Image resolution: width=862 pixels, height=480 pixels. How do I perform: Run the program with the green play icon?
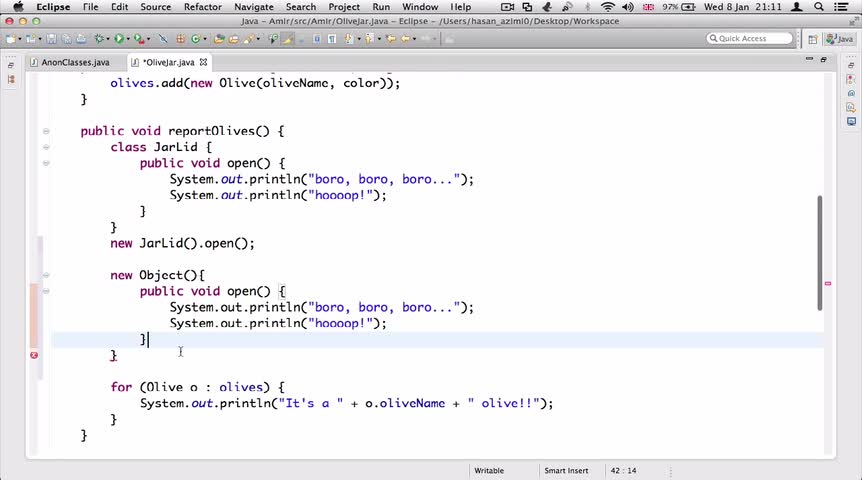pyautogui.click(x=119, y=39)
